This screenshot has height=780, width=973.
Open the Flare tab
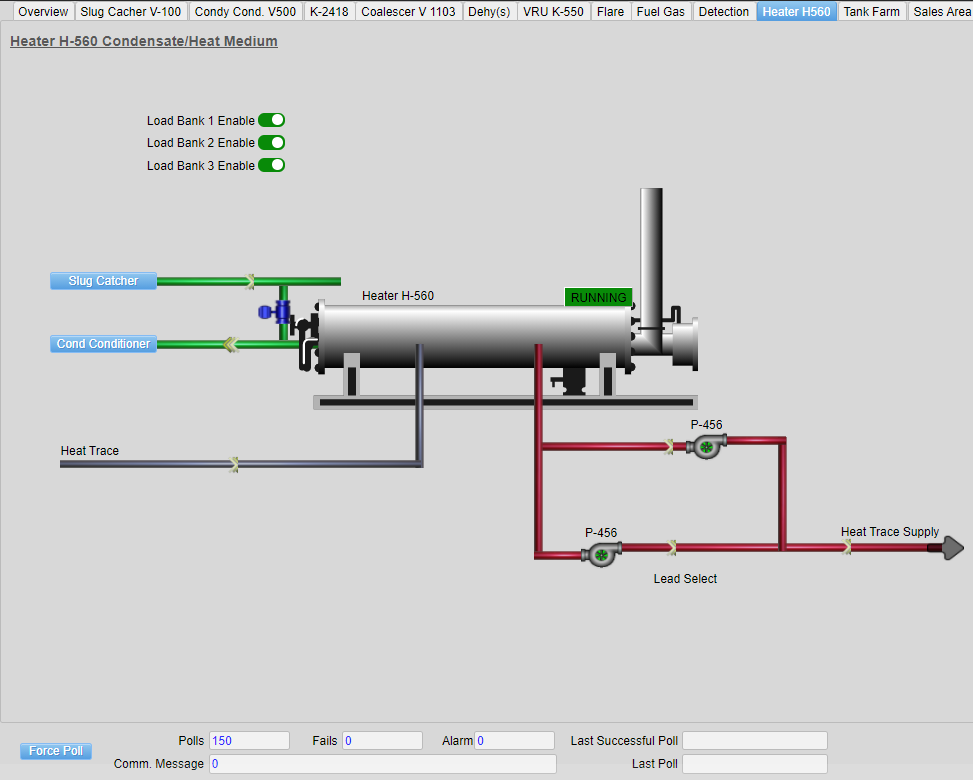(x=611, y=11)
